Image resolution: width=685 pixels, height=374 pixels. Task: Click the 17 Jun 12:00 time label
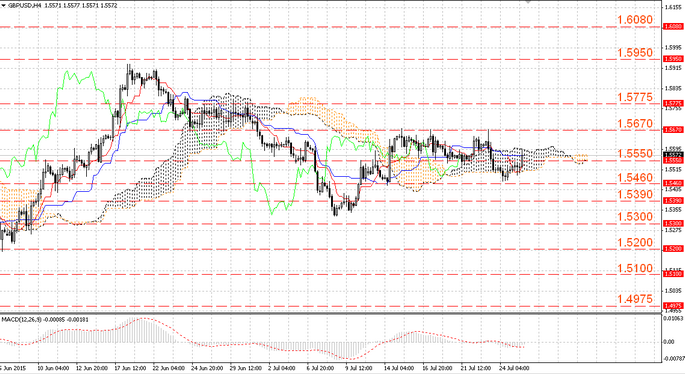[130, 368]
